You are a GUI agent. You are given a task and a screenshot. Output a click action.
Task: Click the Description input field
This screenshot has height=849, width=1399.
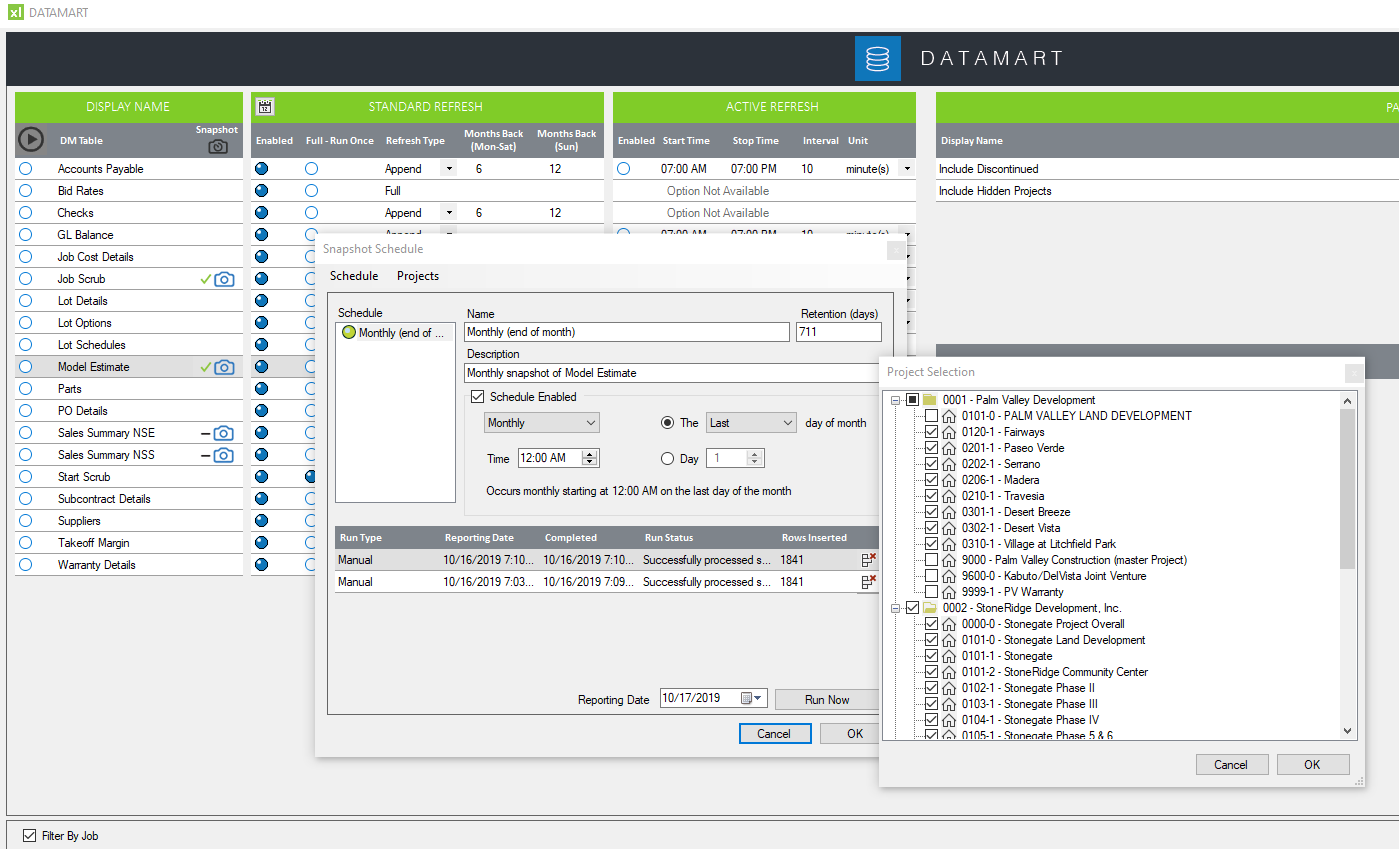tap(672, 373)
